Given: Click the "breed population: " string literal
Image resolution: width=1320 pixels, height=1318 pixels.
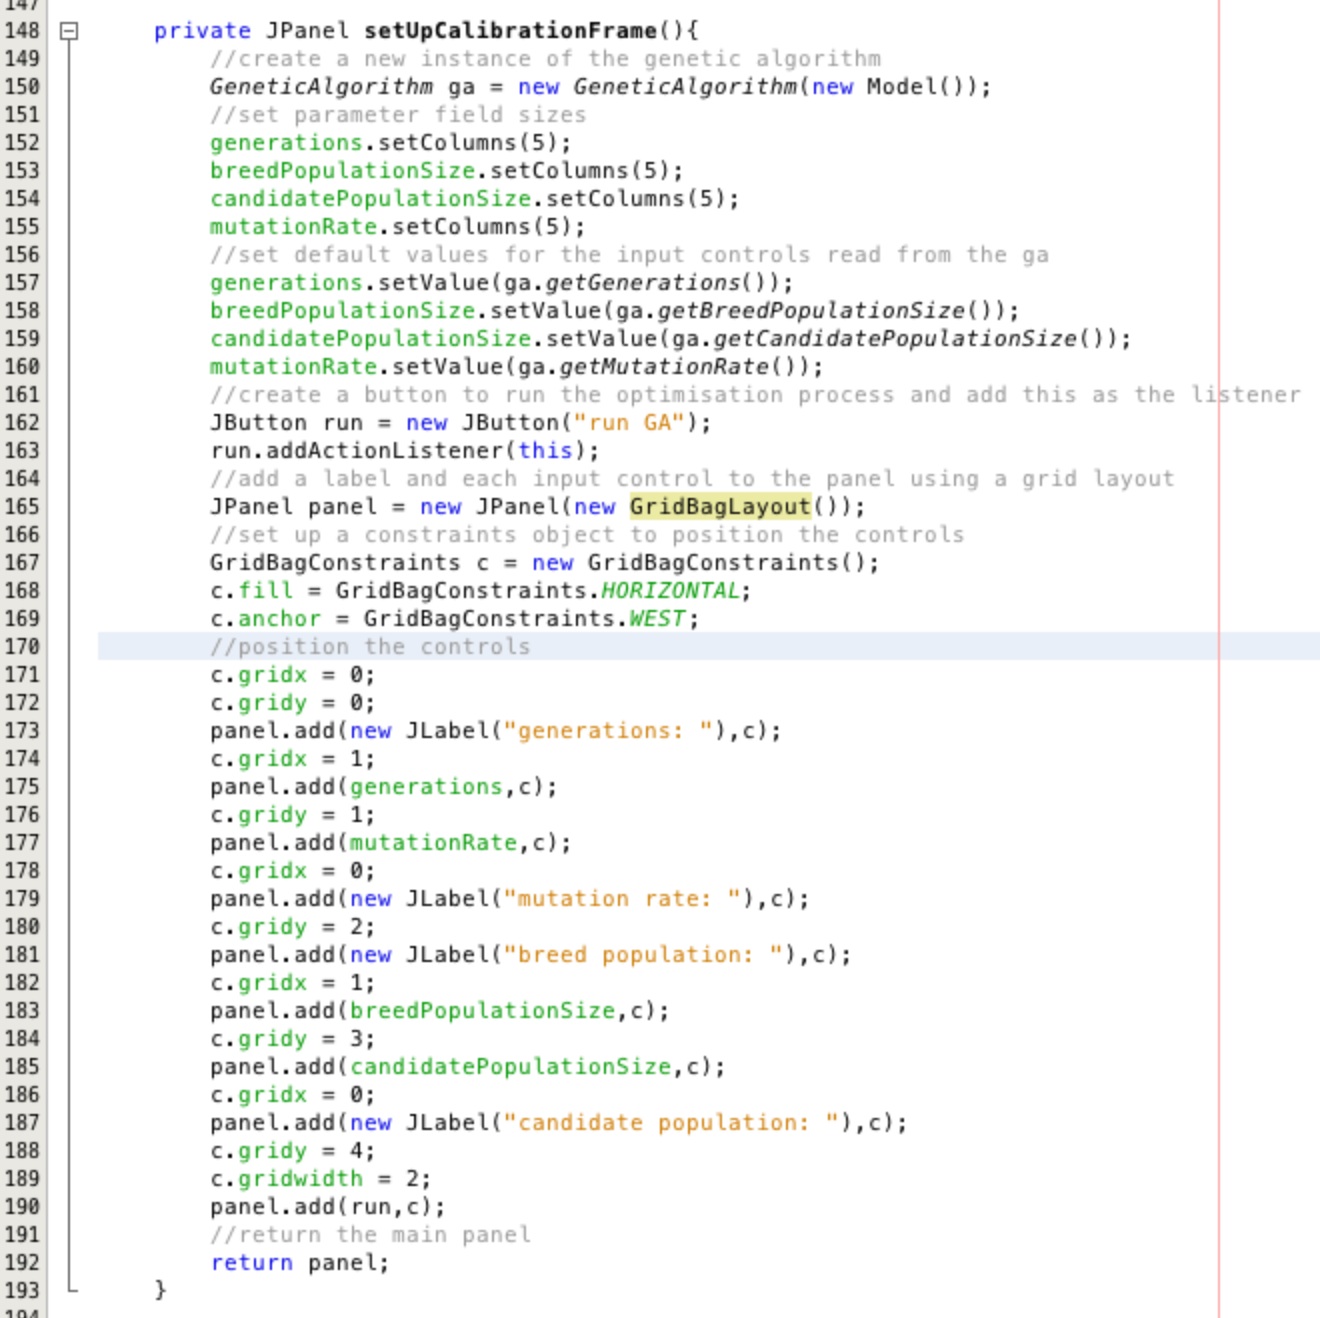Looking at the screenshot, I should pyautogui.click(x=643, y=955).
